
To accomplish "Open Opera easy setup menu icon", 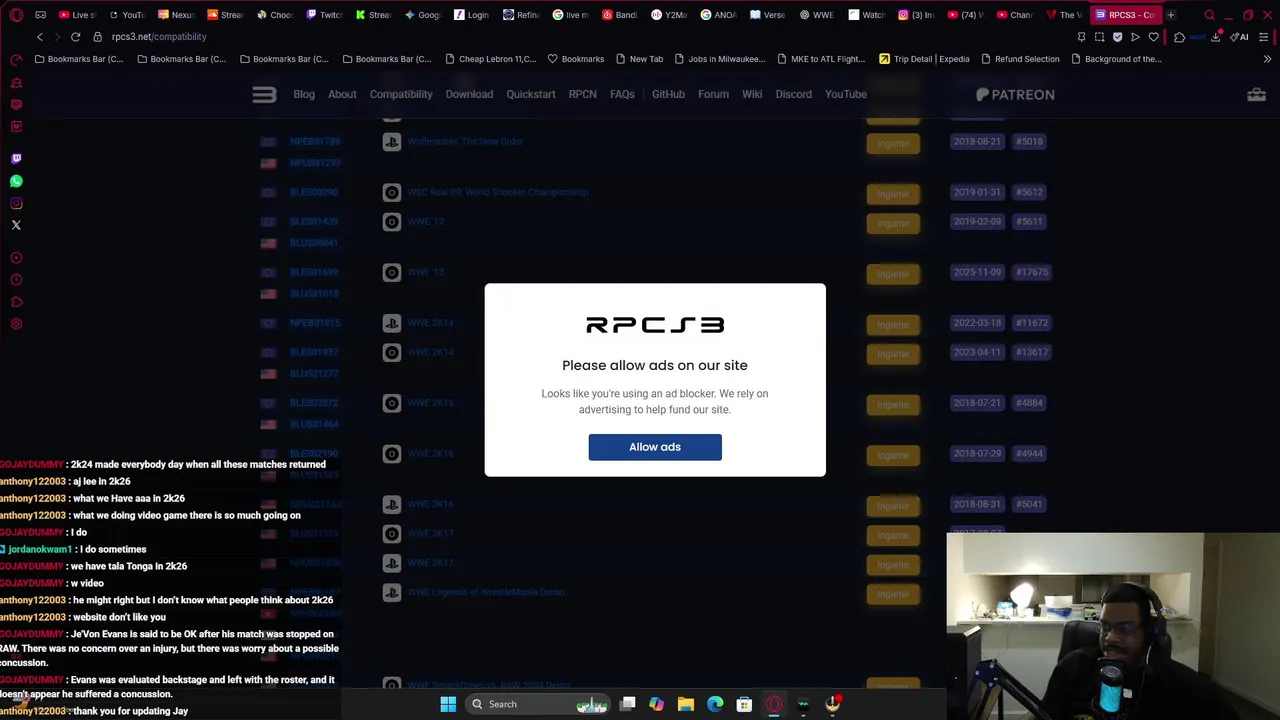I will pos(1264,37).
